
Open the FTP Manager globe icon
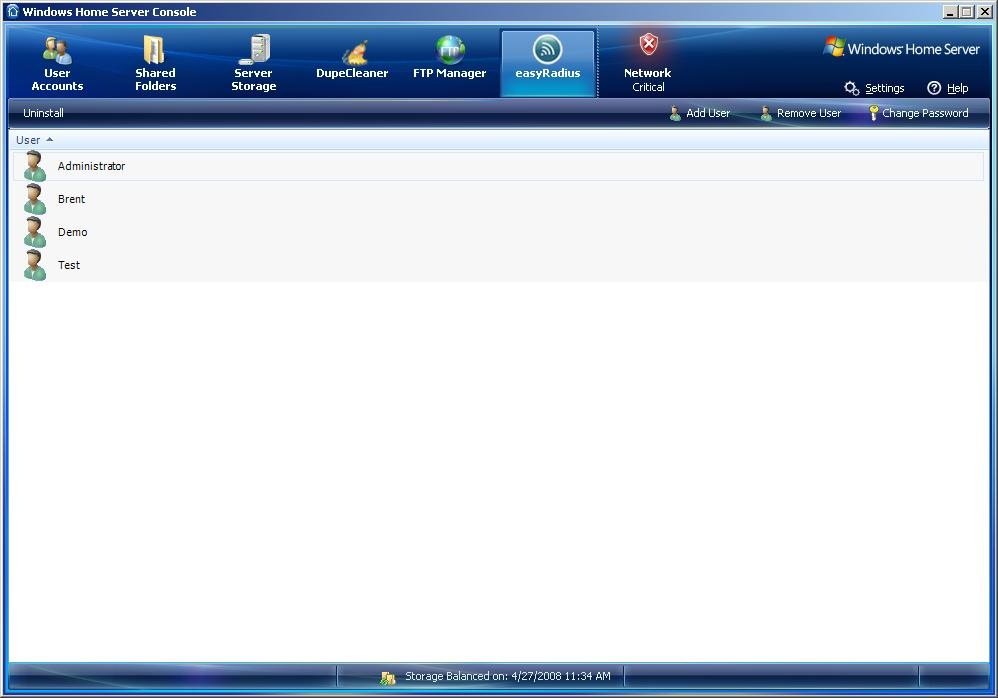[x=450, y=50]
